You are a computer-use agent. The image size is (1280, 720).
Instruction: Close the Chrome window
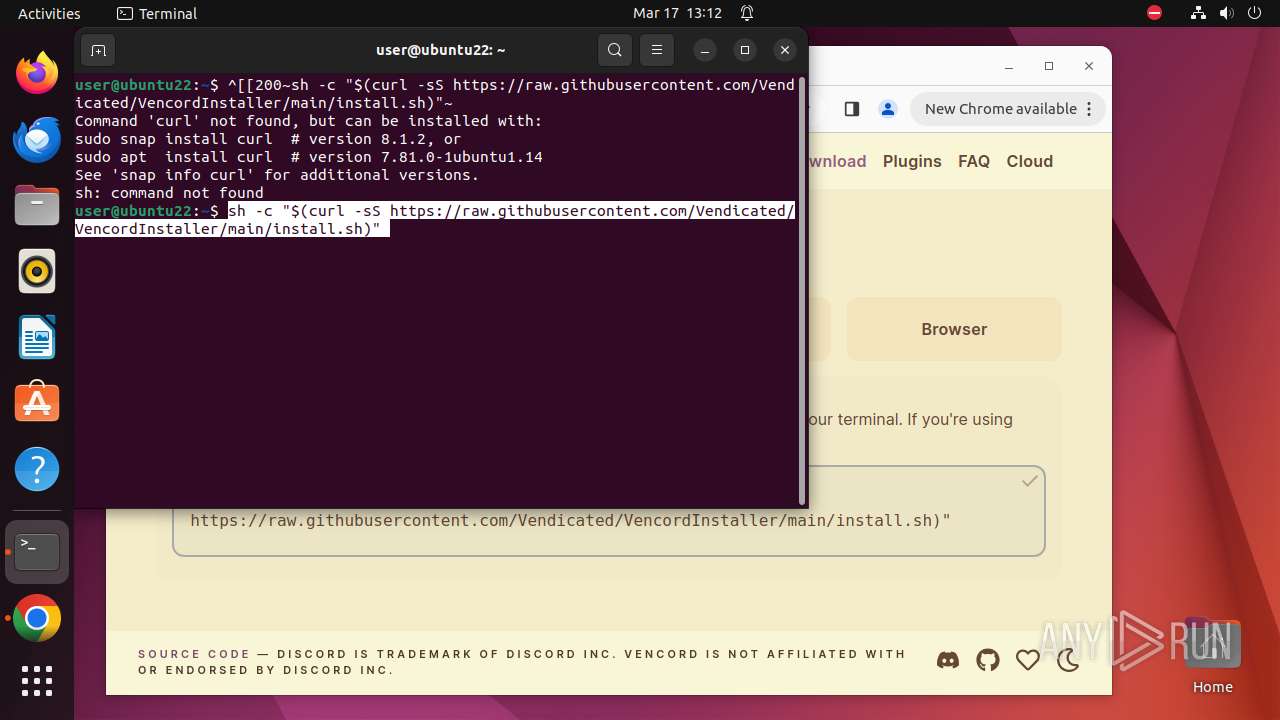1089,66
